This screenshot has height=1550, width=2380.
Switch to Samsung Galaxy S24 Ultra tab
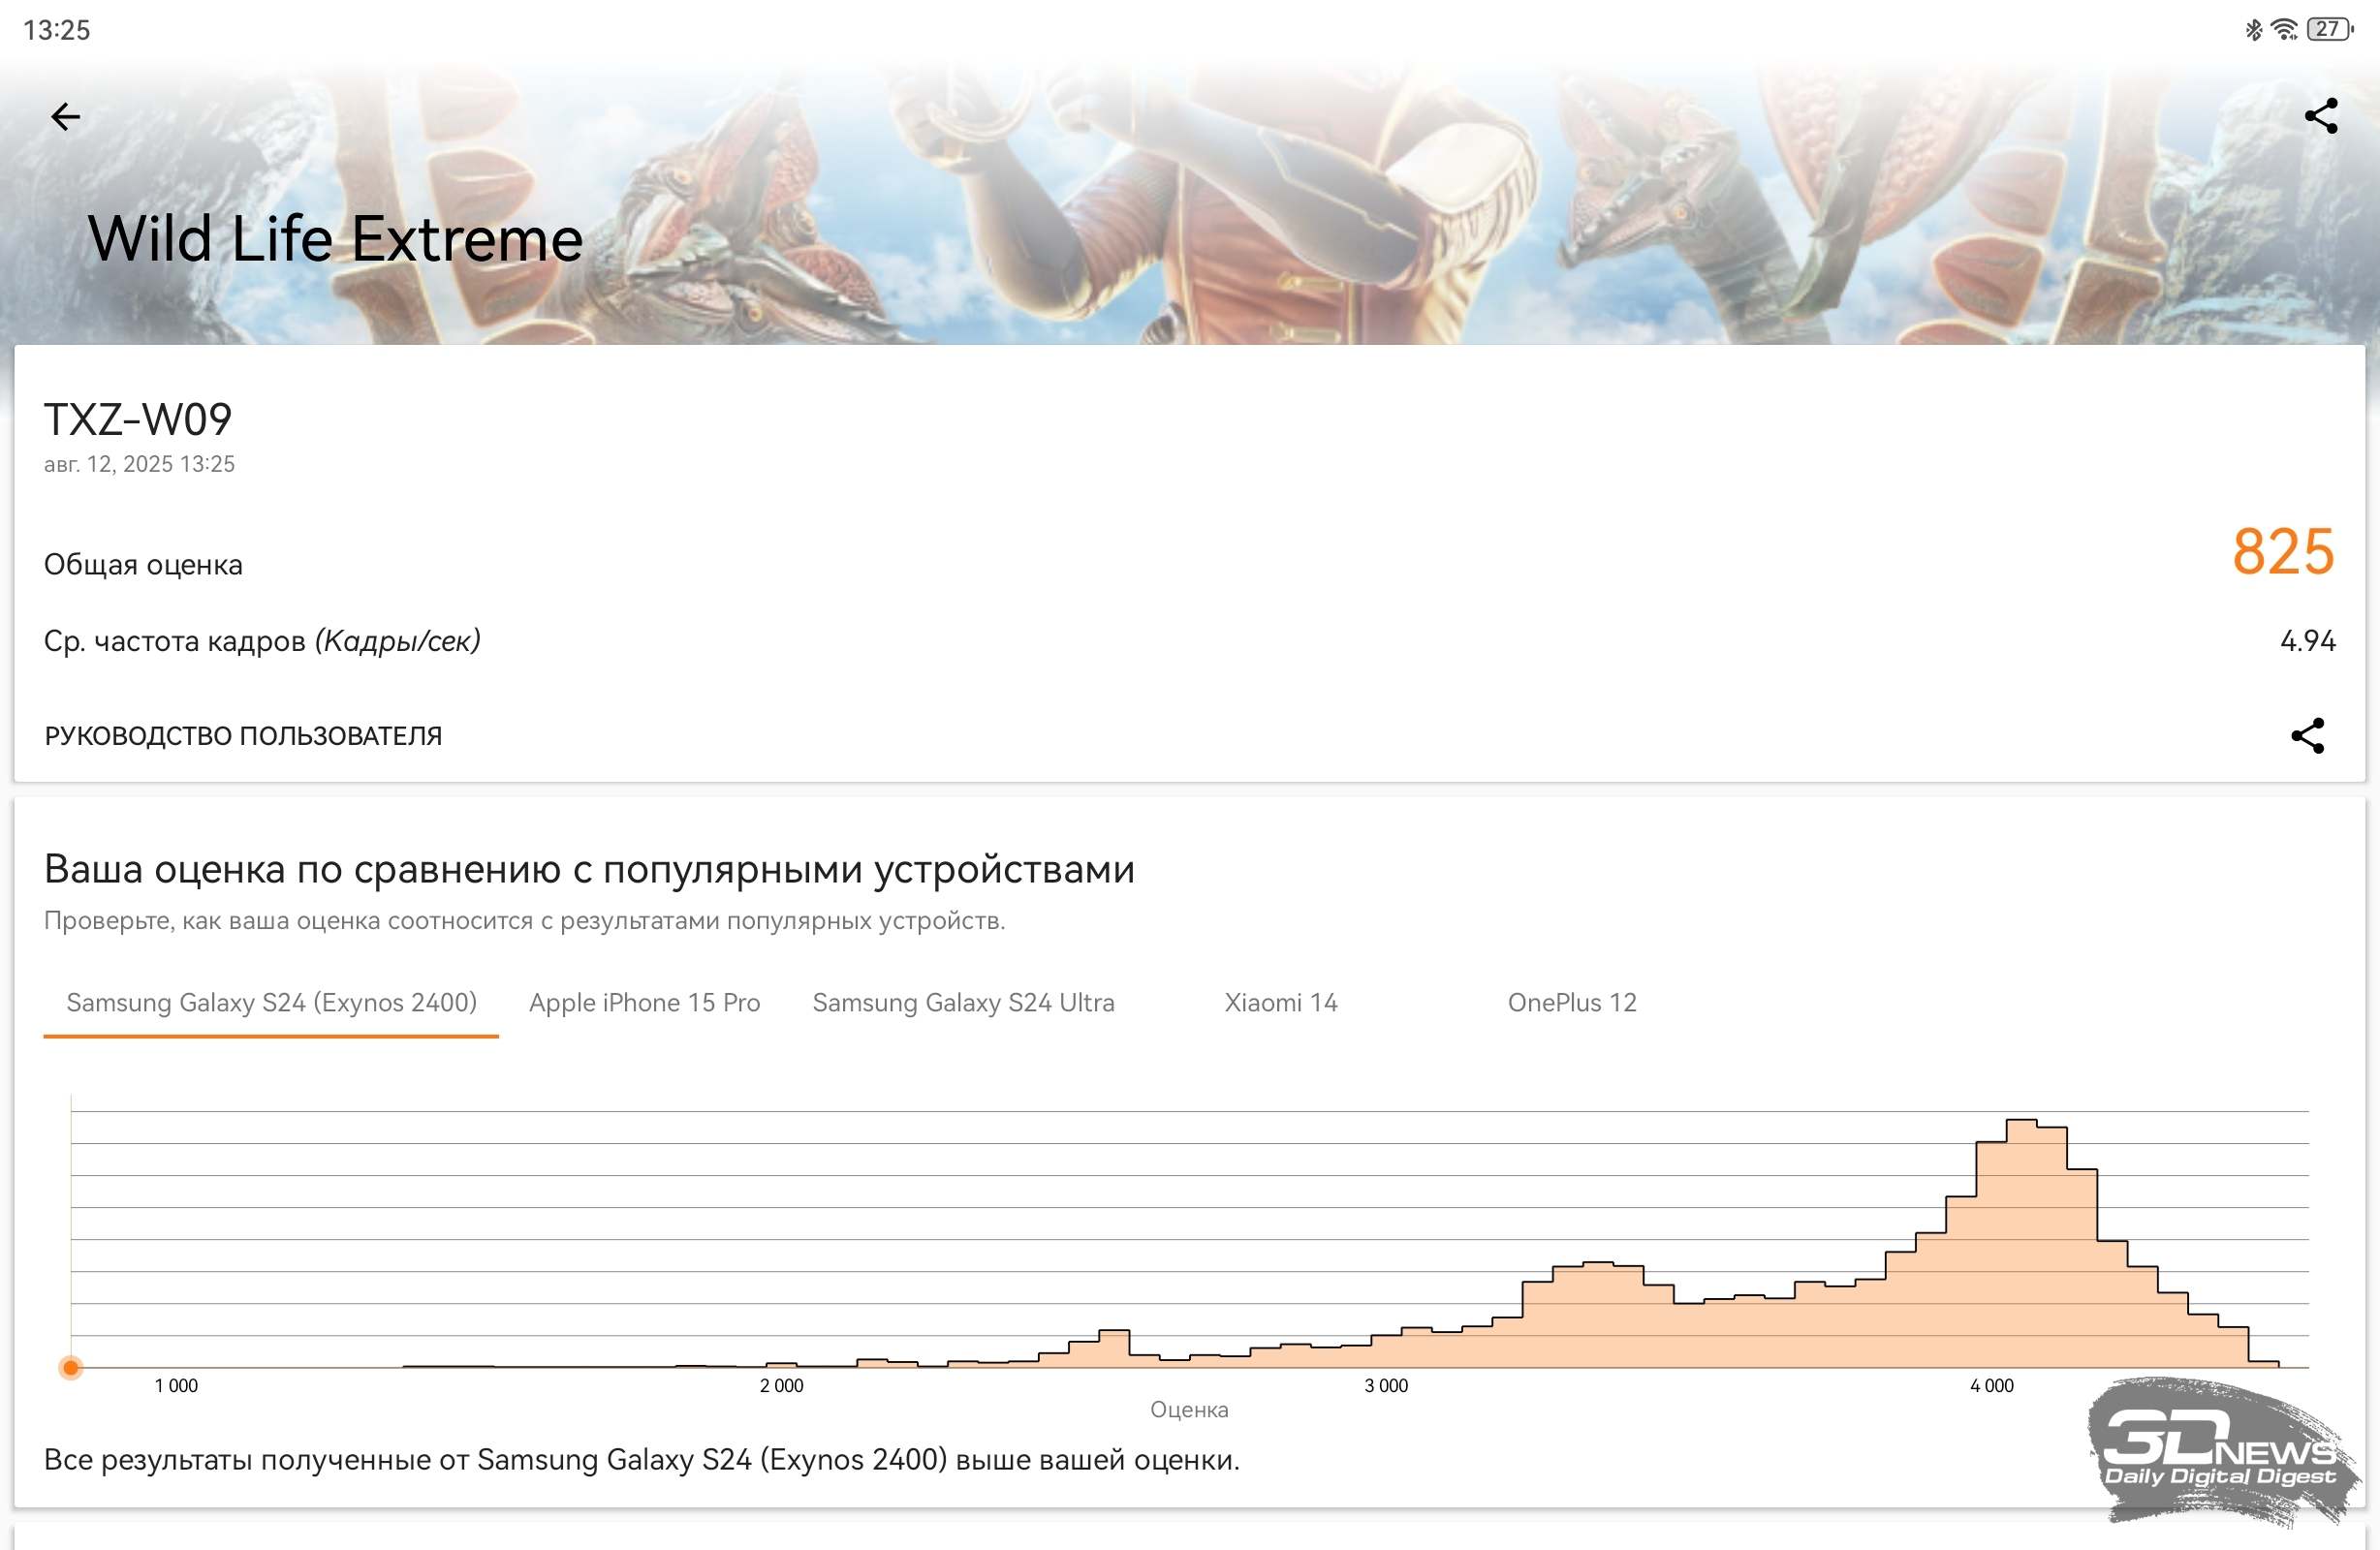[x=963, y=1002]
